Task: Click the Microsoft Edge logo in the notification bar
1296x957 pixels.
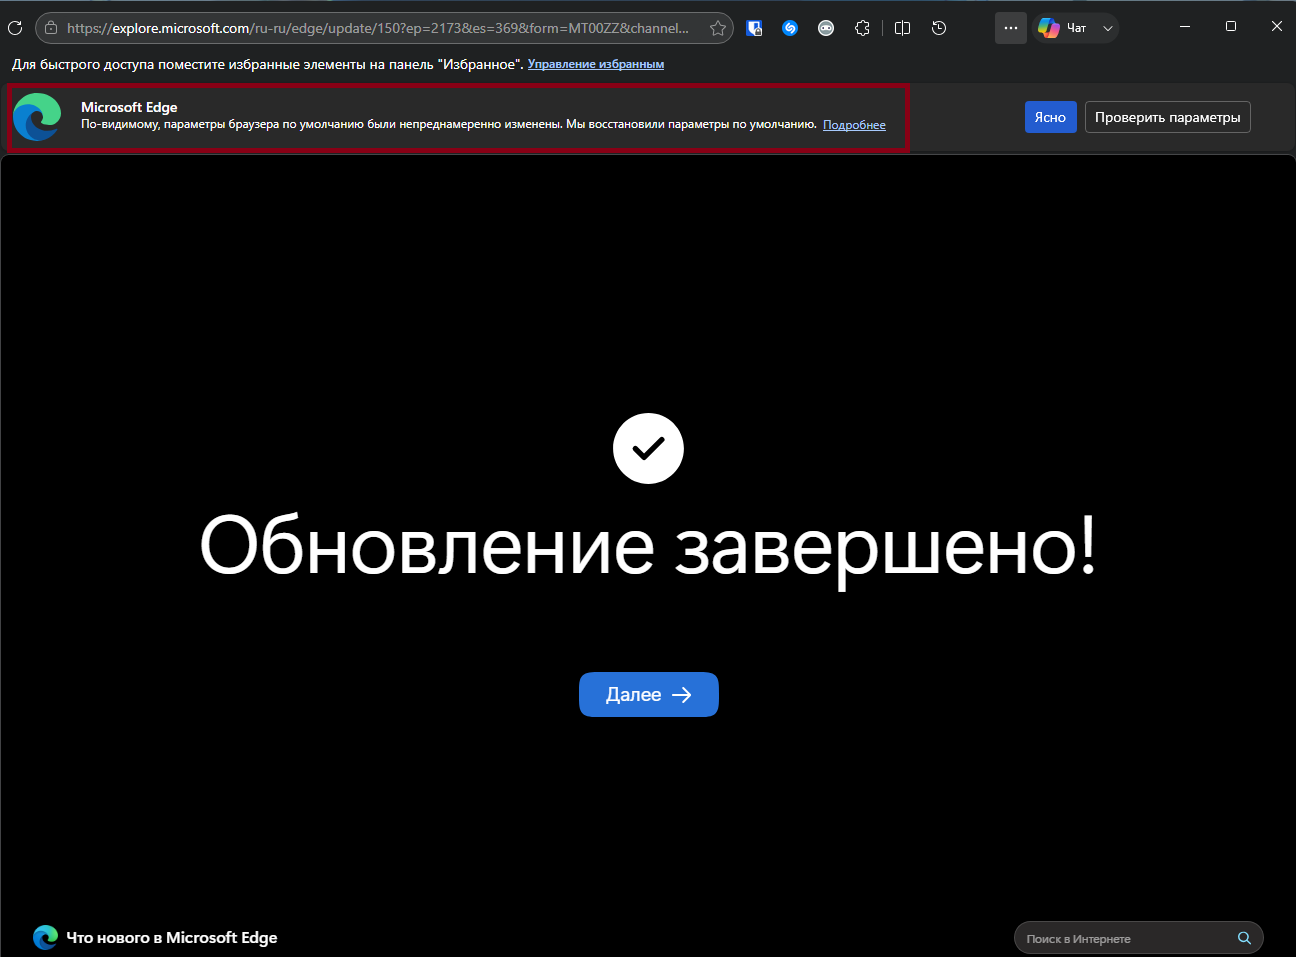Action: pyautogui.click(x=37, y=117)
